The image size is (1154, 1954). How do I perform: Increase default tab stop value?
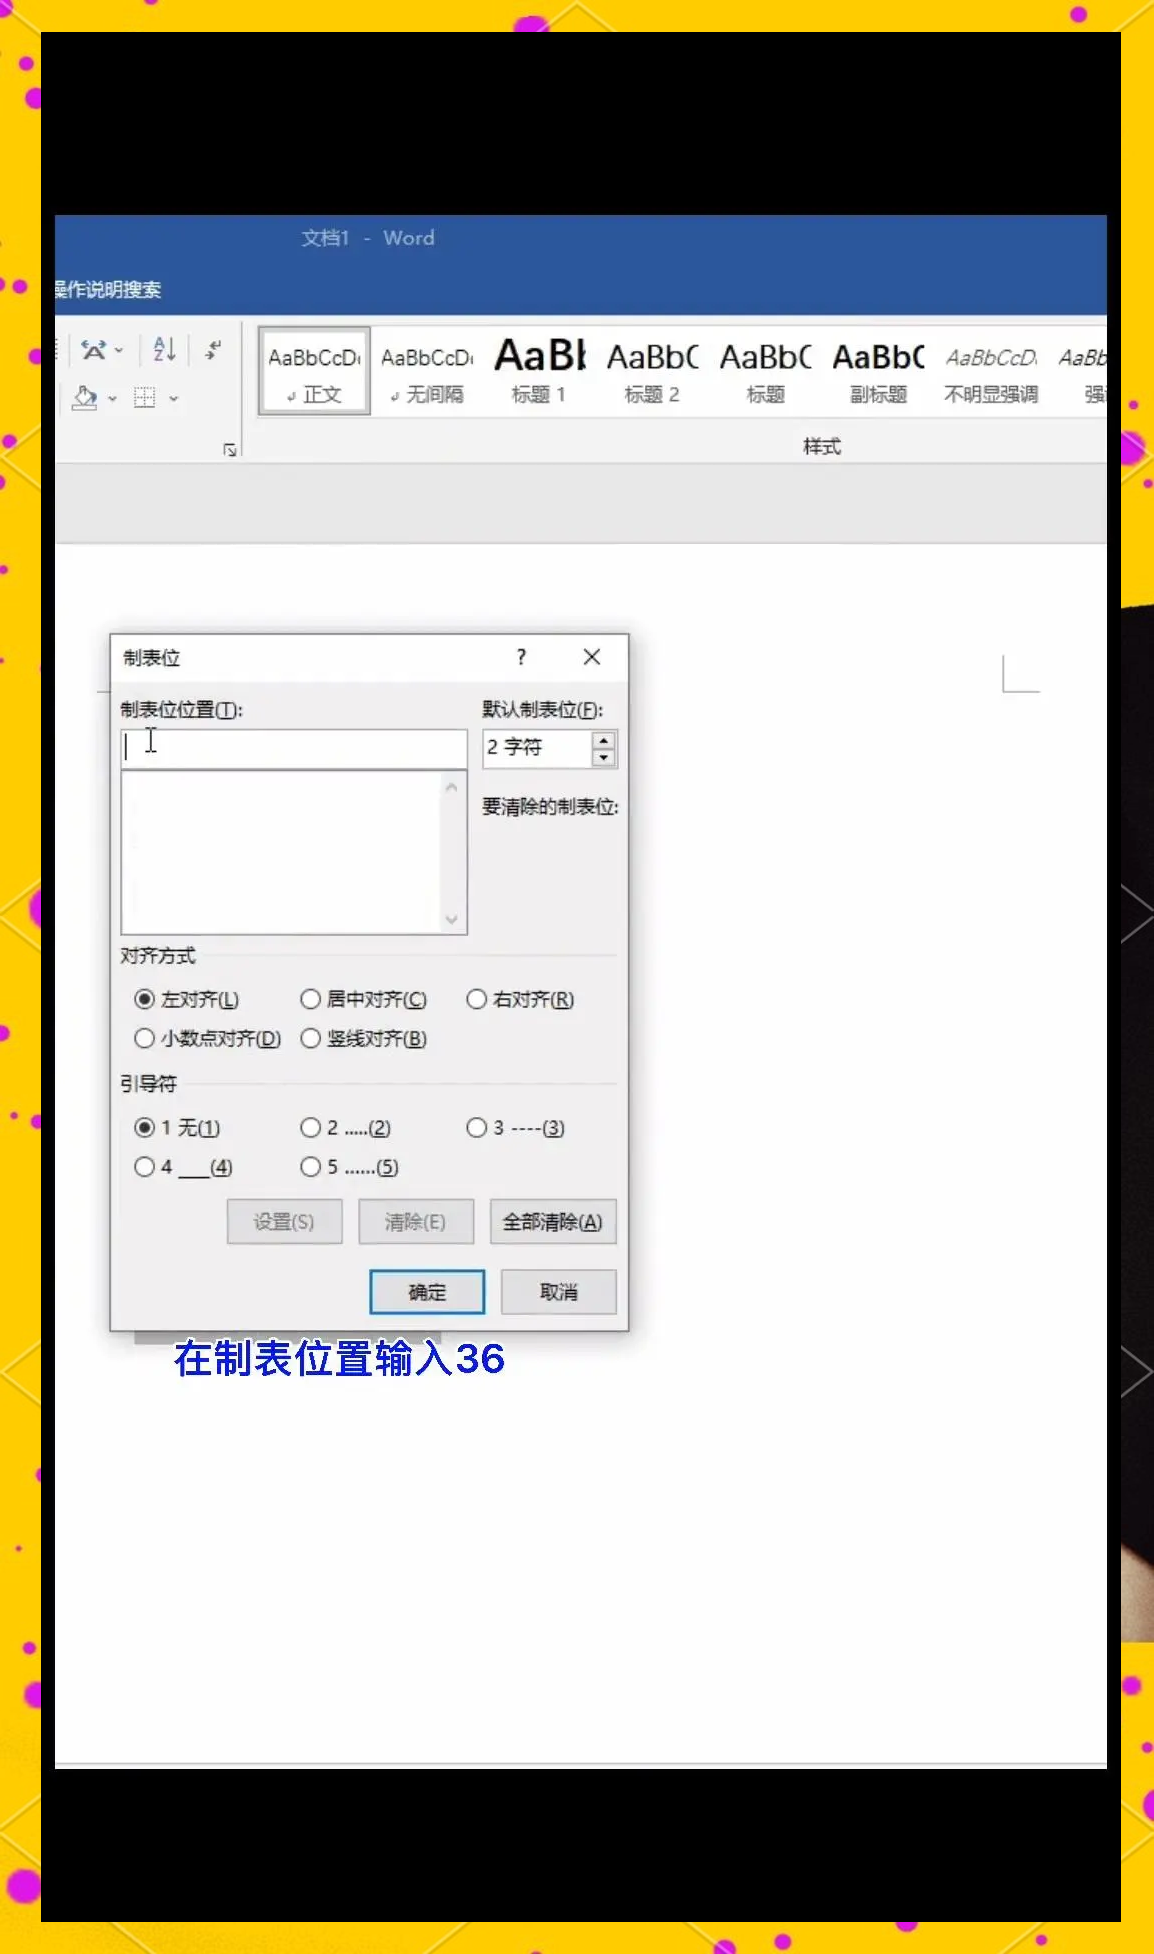[x=603, y=741]
